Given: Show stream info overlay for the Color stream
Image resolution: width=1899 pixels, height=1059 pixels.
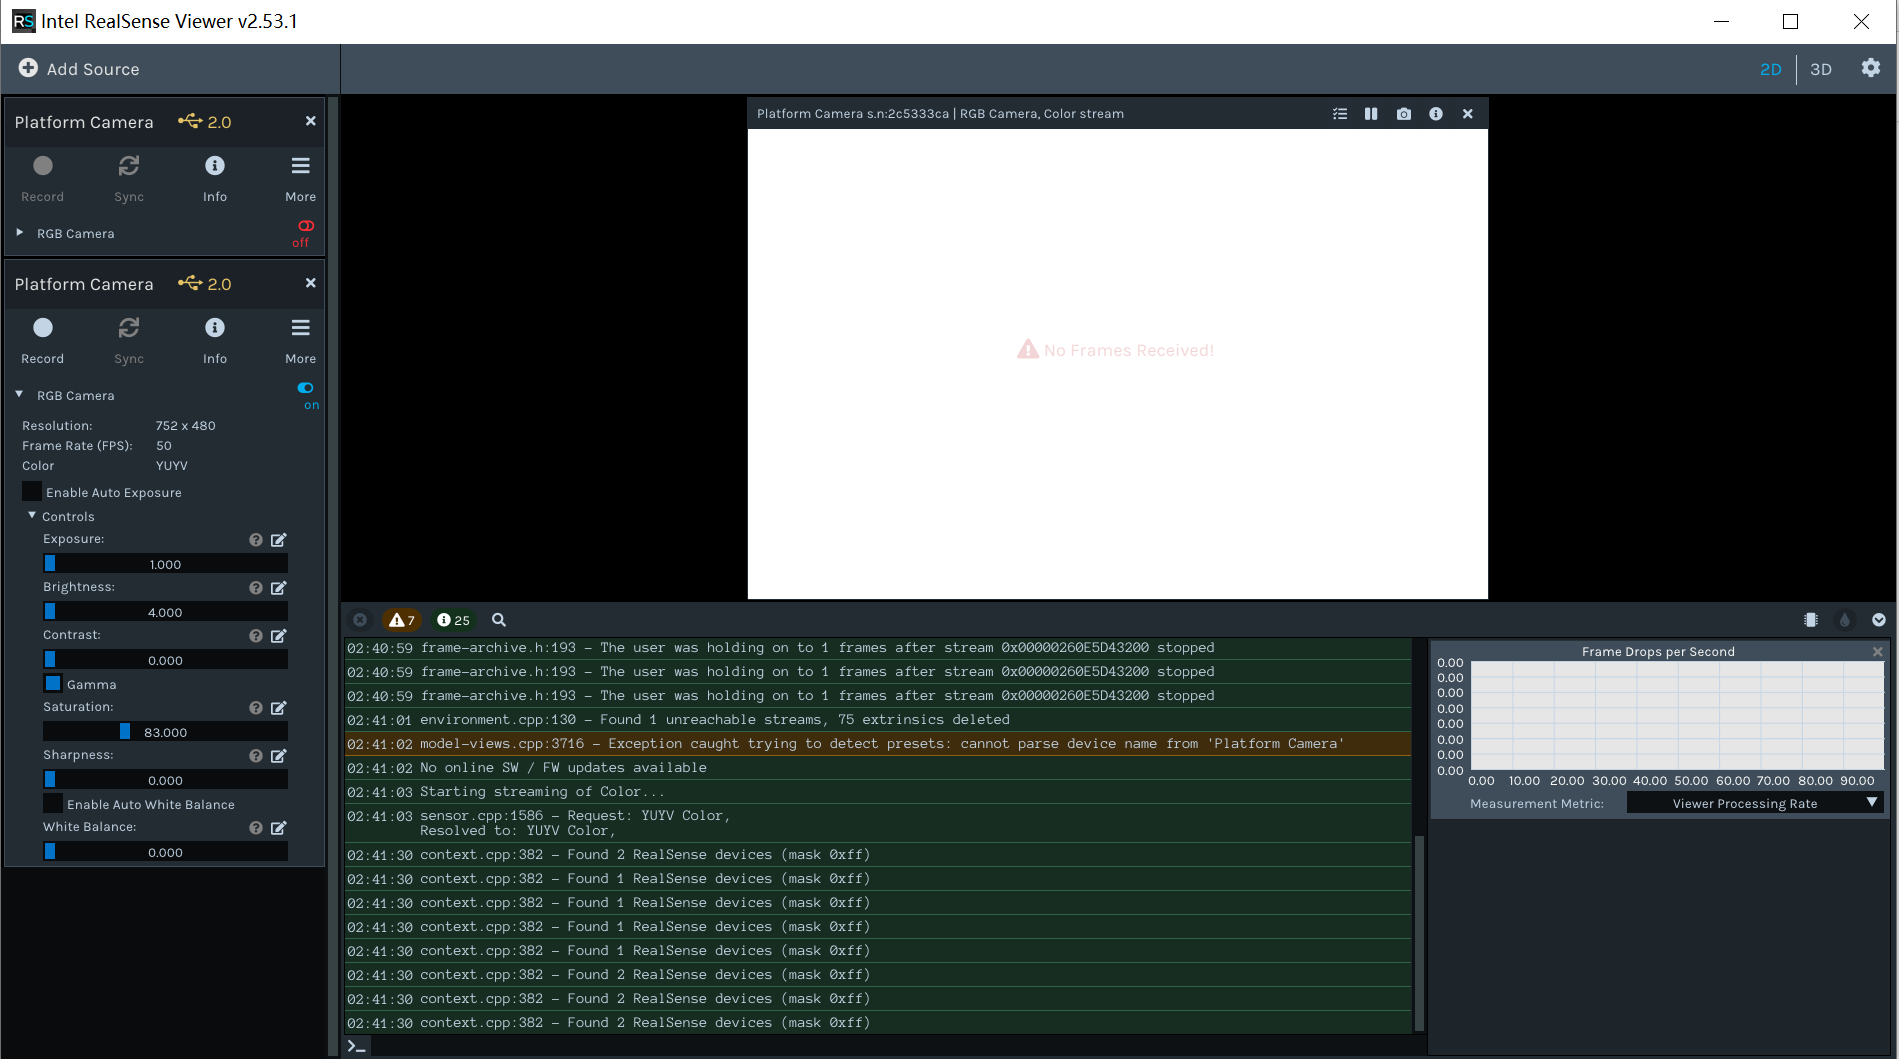Looking at the screenshot, I should pyautogui.click(x=1435, y=113).
